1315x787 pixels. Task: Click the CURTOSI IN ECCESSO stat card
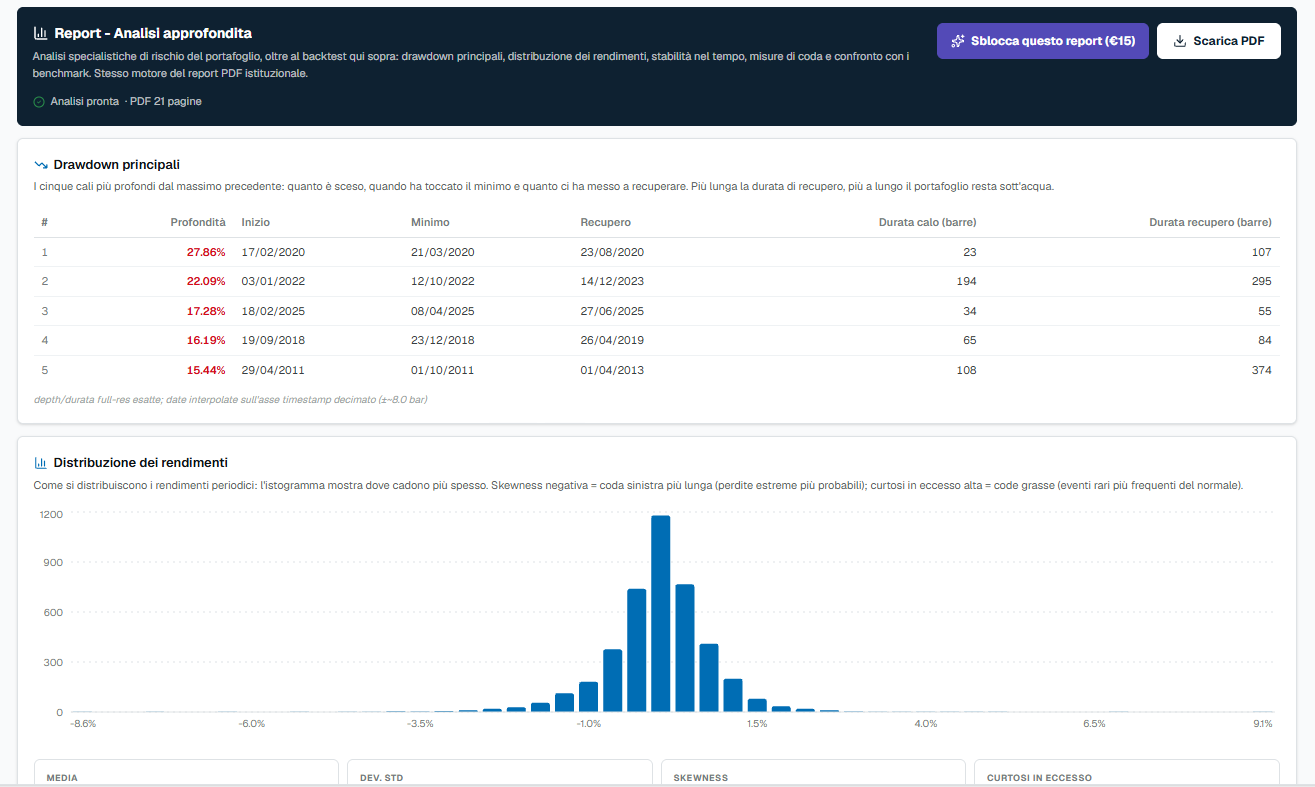[1127, 772]
